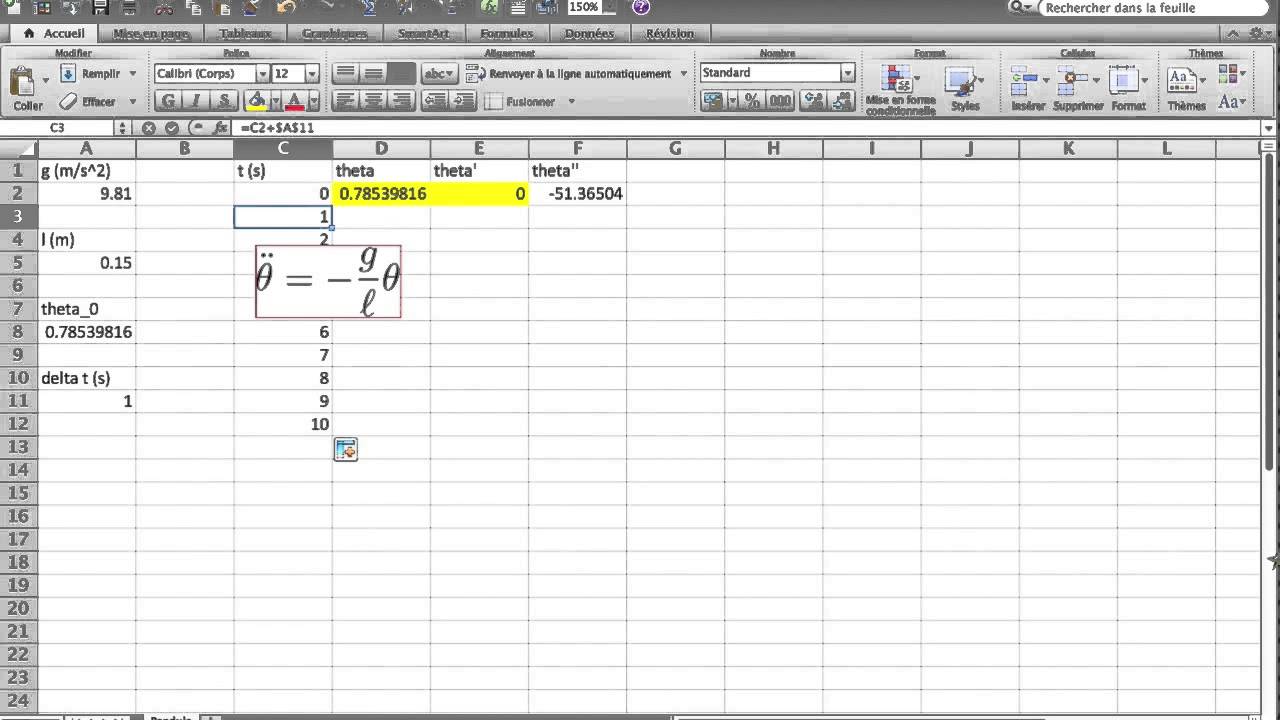Screen dimensions: 1280x720
Task: Expand the Remplir dropdown arrow
Action: pyautogui.click(x=132, y=74)
